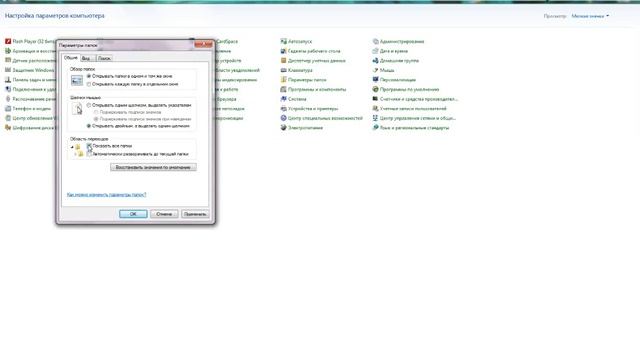Open Панель задач и меню Пуск icon

click(8, 80)
